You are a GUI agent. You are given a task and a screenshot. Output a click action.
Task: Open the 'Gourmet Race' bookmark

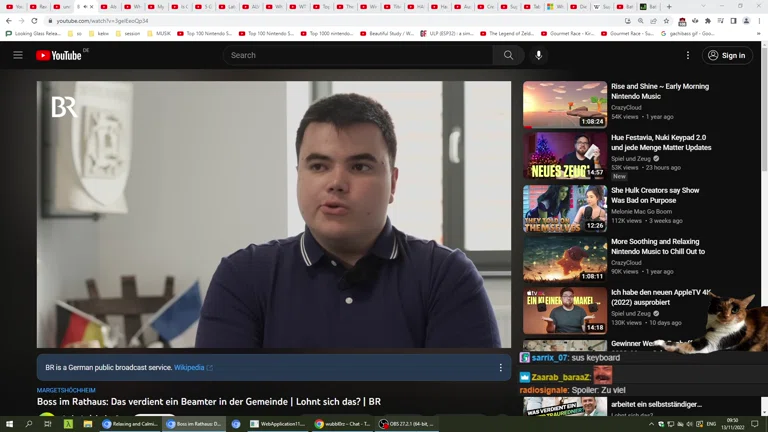[570, 33]
